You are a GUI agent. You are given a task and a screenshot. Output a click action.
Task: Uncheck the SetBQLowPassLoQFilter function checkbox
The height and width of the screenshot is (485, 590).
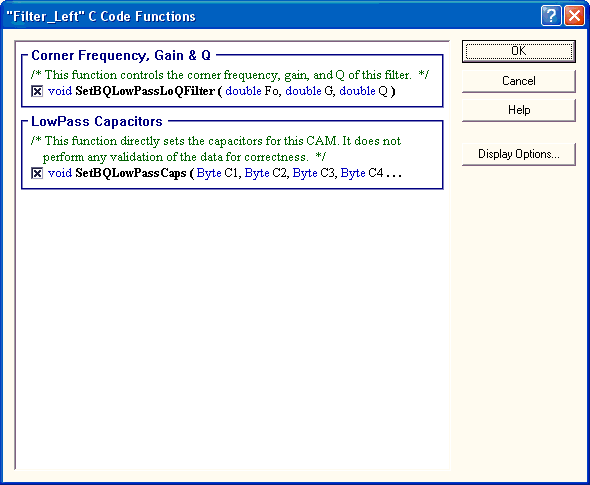click(37, 91)
